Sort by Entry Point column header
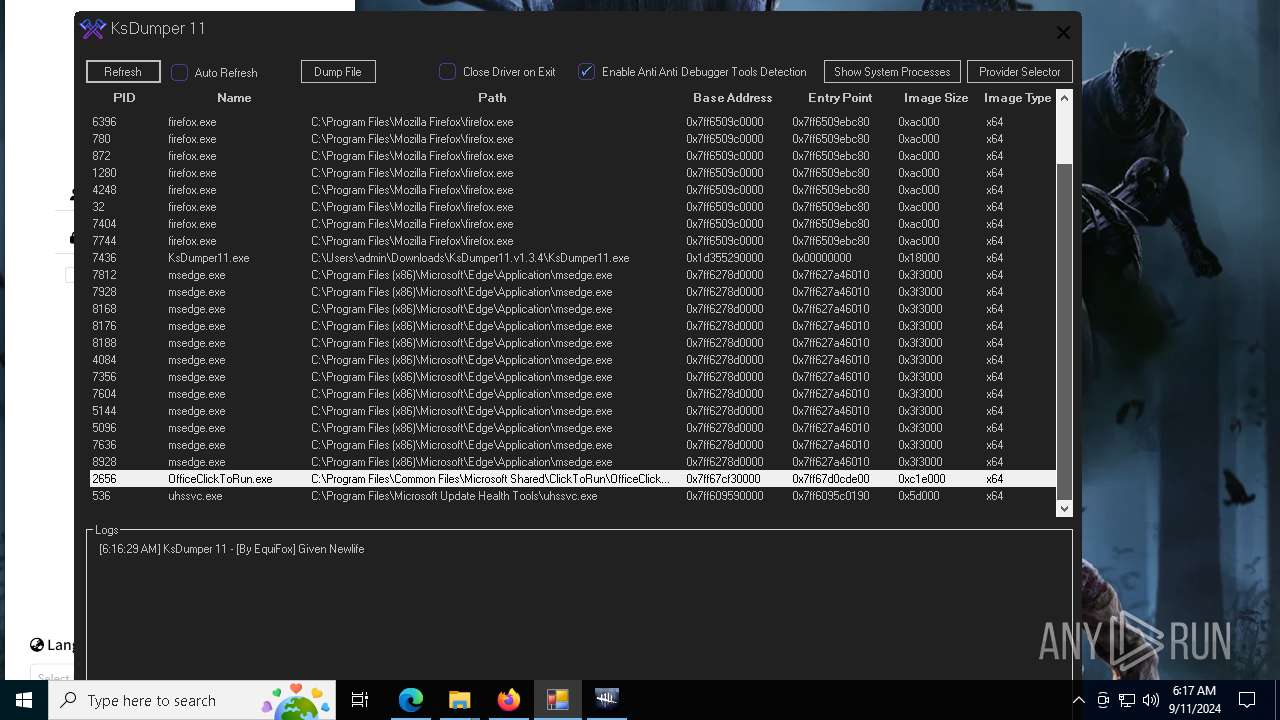Viewport: 1280px width, 720px height. (x=840, y=98)
